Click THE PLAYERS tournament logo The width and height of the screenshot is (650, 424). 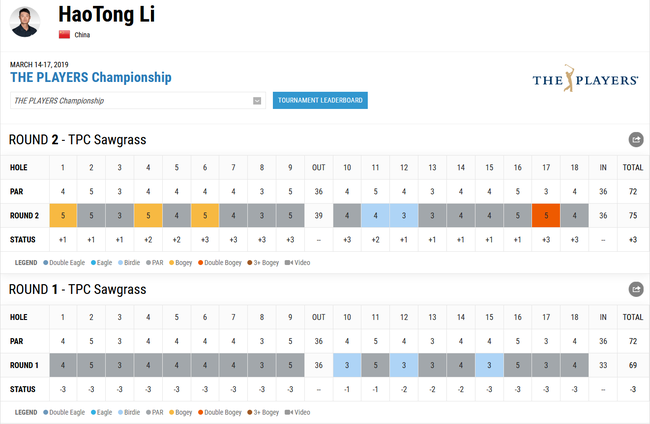point(585,78)
